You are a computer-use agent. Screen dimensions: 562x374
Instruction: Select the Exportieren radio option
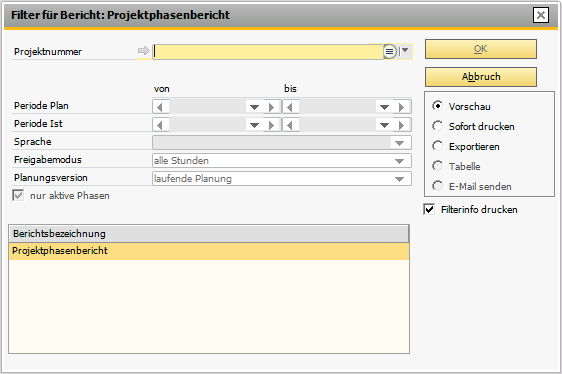point(437,146)
